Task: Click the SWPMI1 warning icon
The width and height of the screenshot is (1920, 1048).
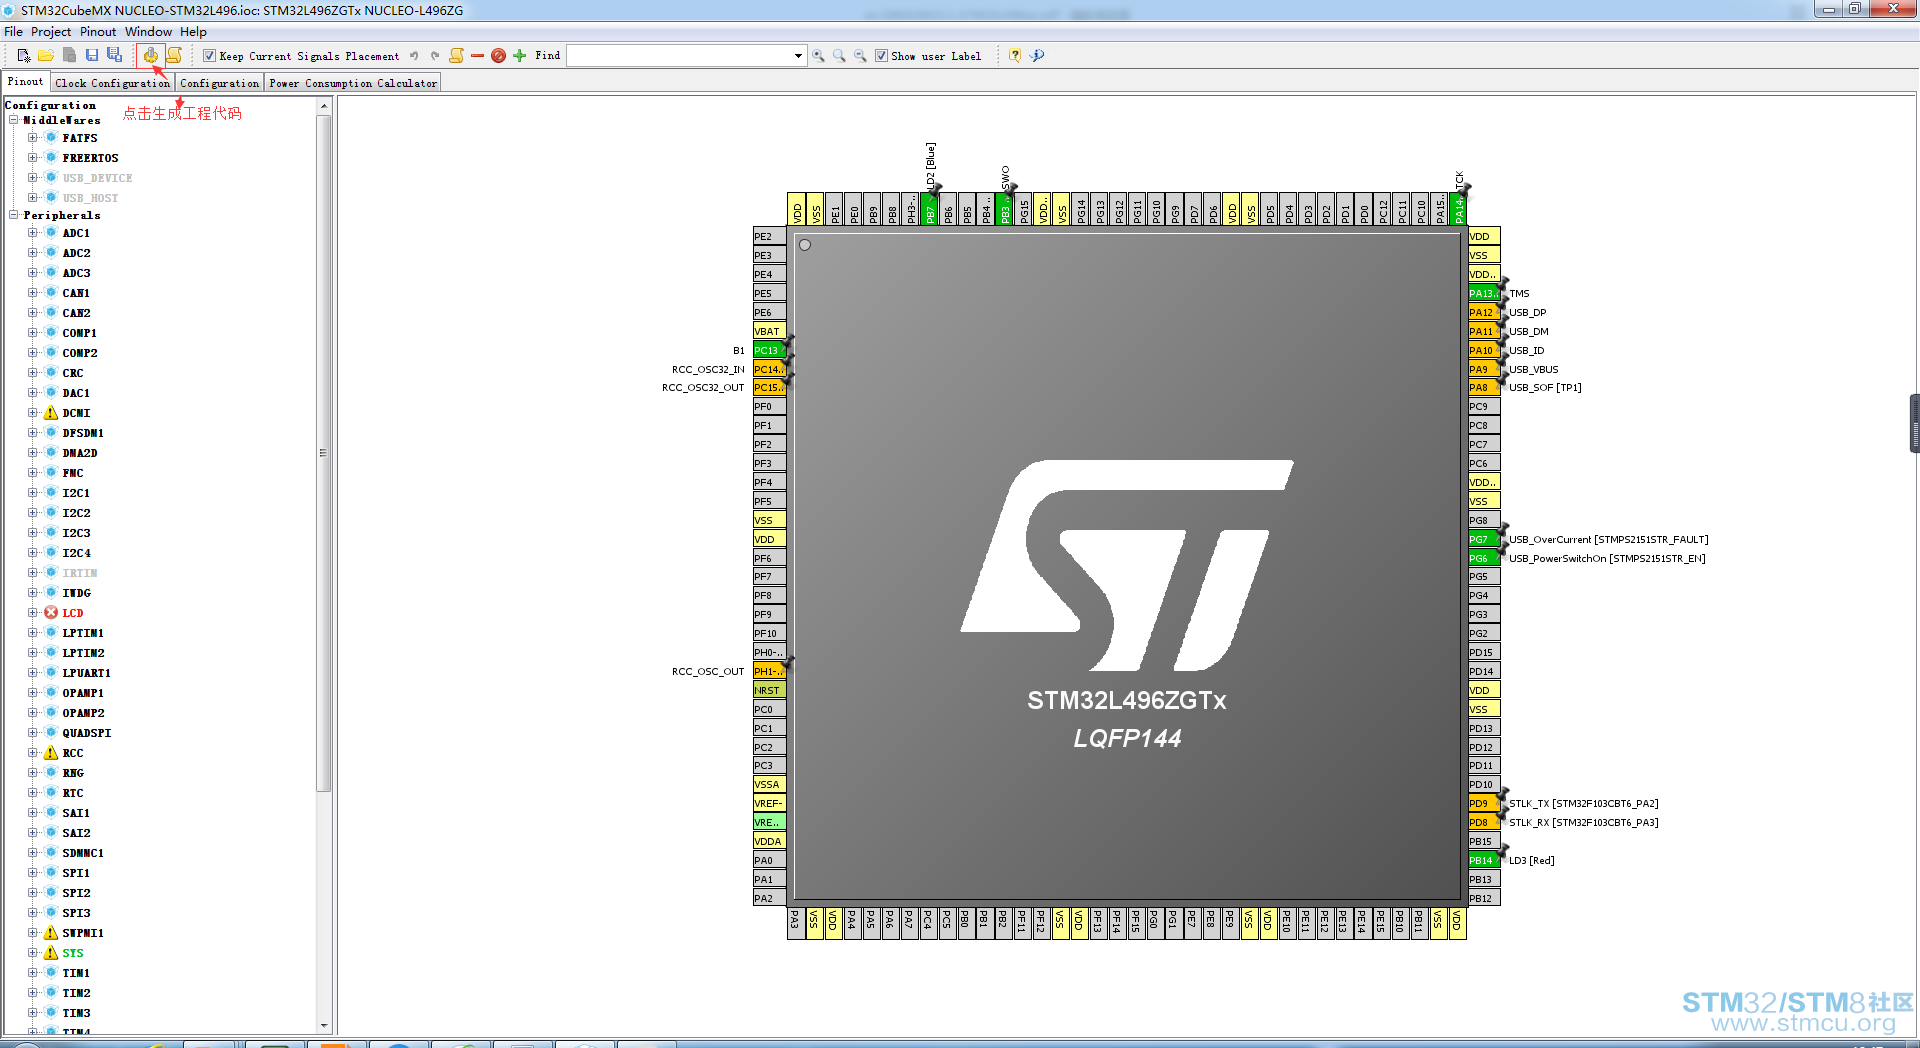Action: tap(51, 933)
